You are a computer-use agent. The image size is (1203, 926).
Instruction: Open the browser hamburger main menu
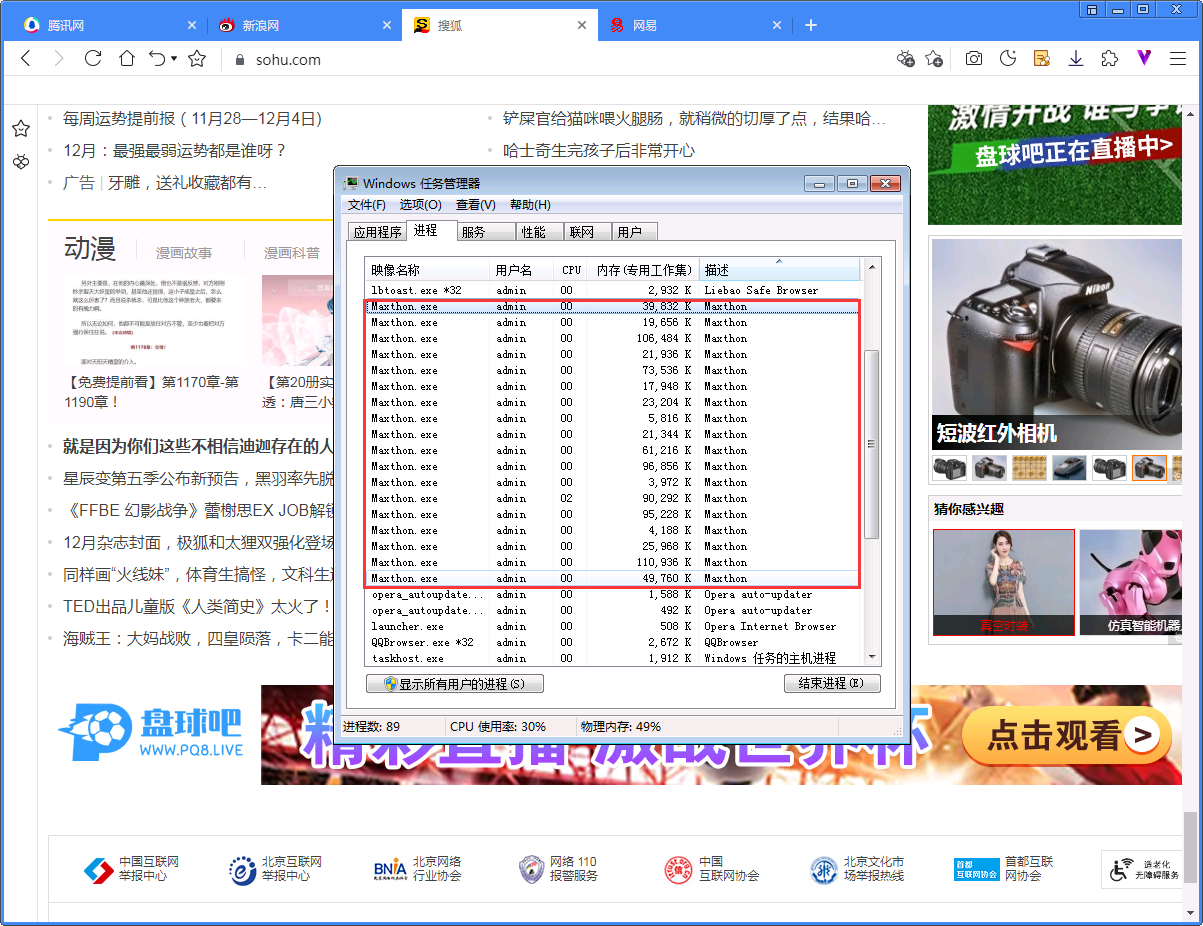pyautogui.click(x=1178, y=59)
